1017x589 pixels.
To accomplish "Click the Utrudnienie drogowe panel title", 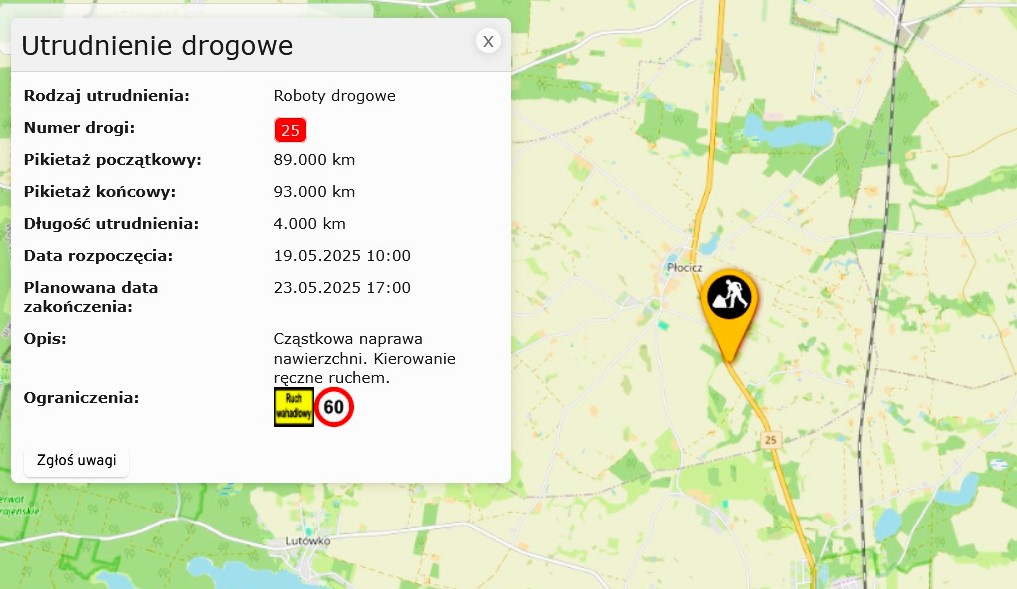I will (x=158, y=45).
